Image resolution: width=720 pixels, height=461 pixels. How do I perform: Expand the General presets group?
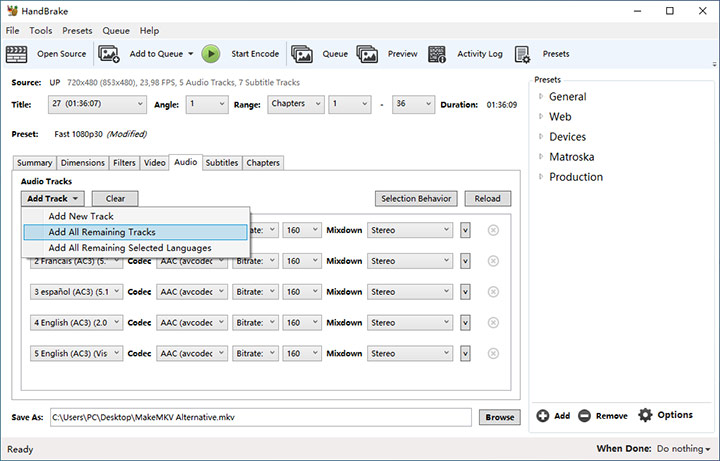click(x=541, y=97)
